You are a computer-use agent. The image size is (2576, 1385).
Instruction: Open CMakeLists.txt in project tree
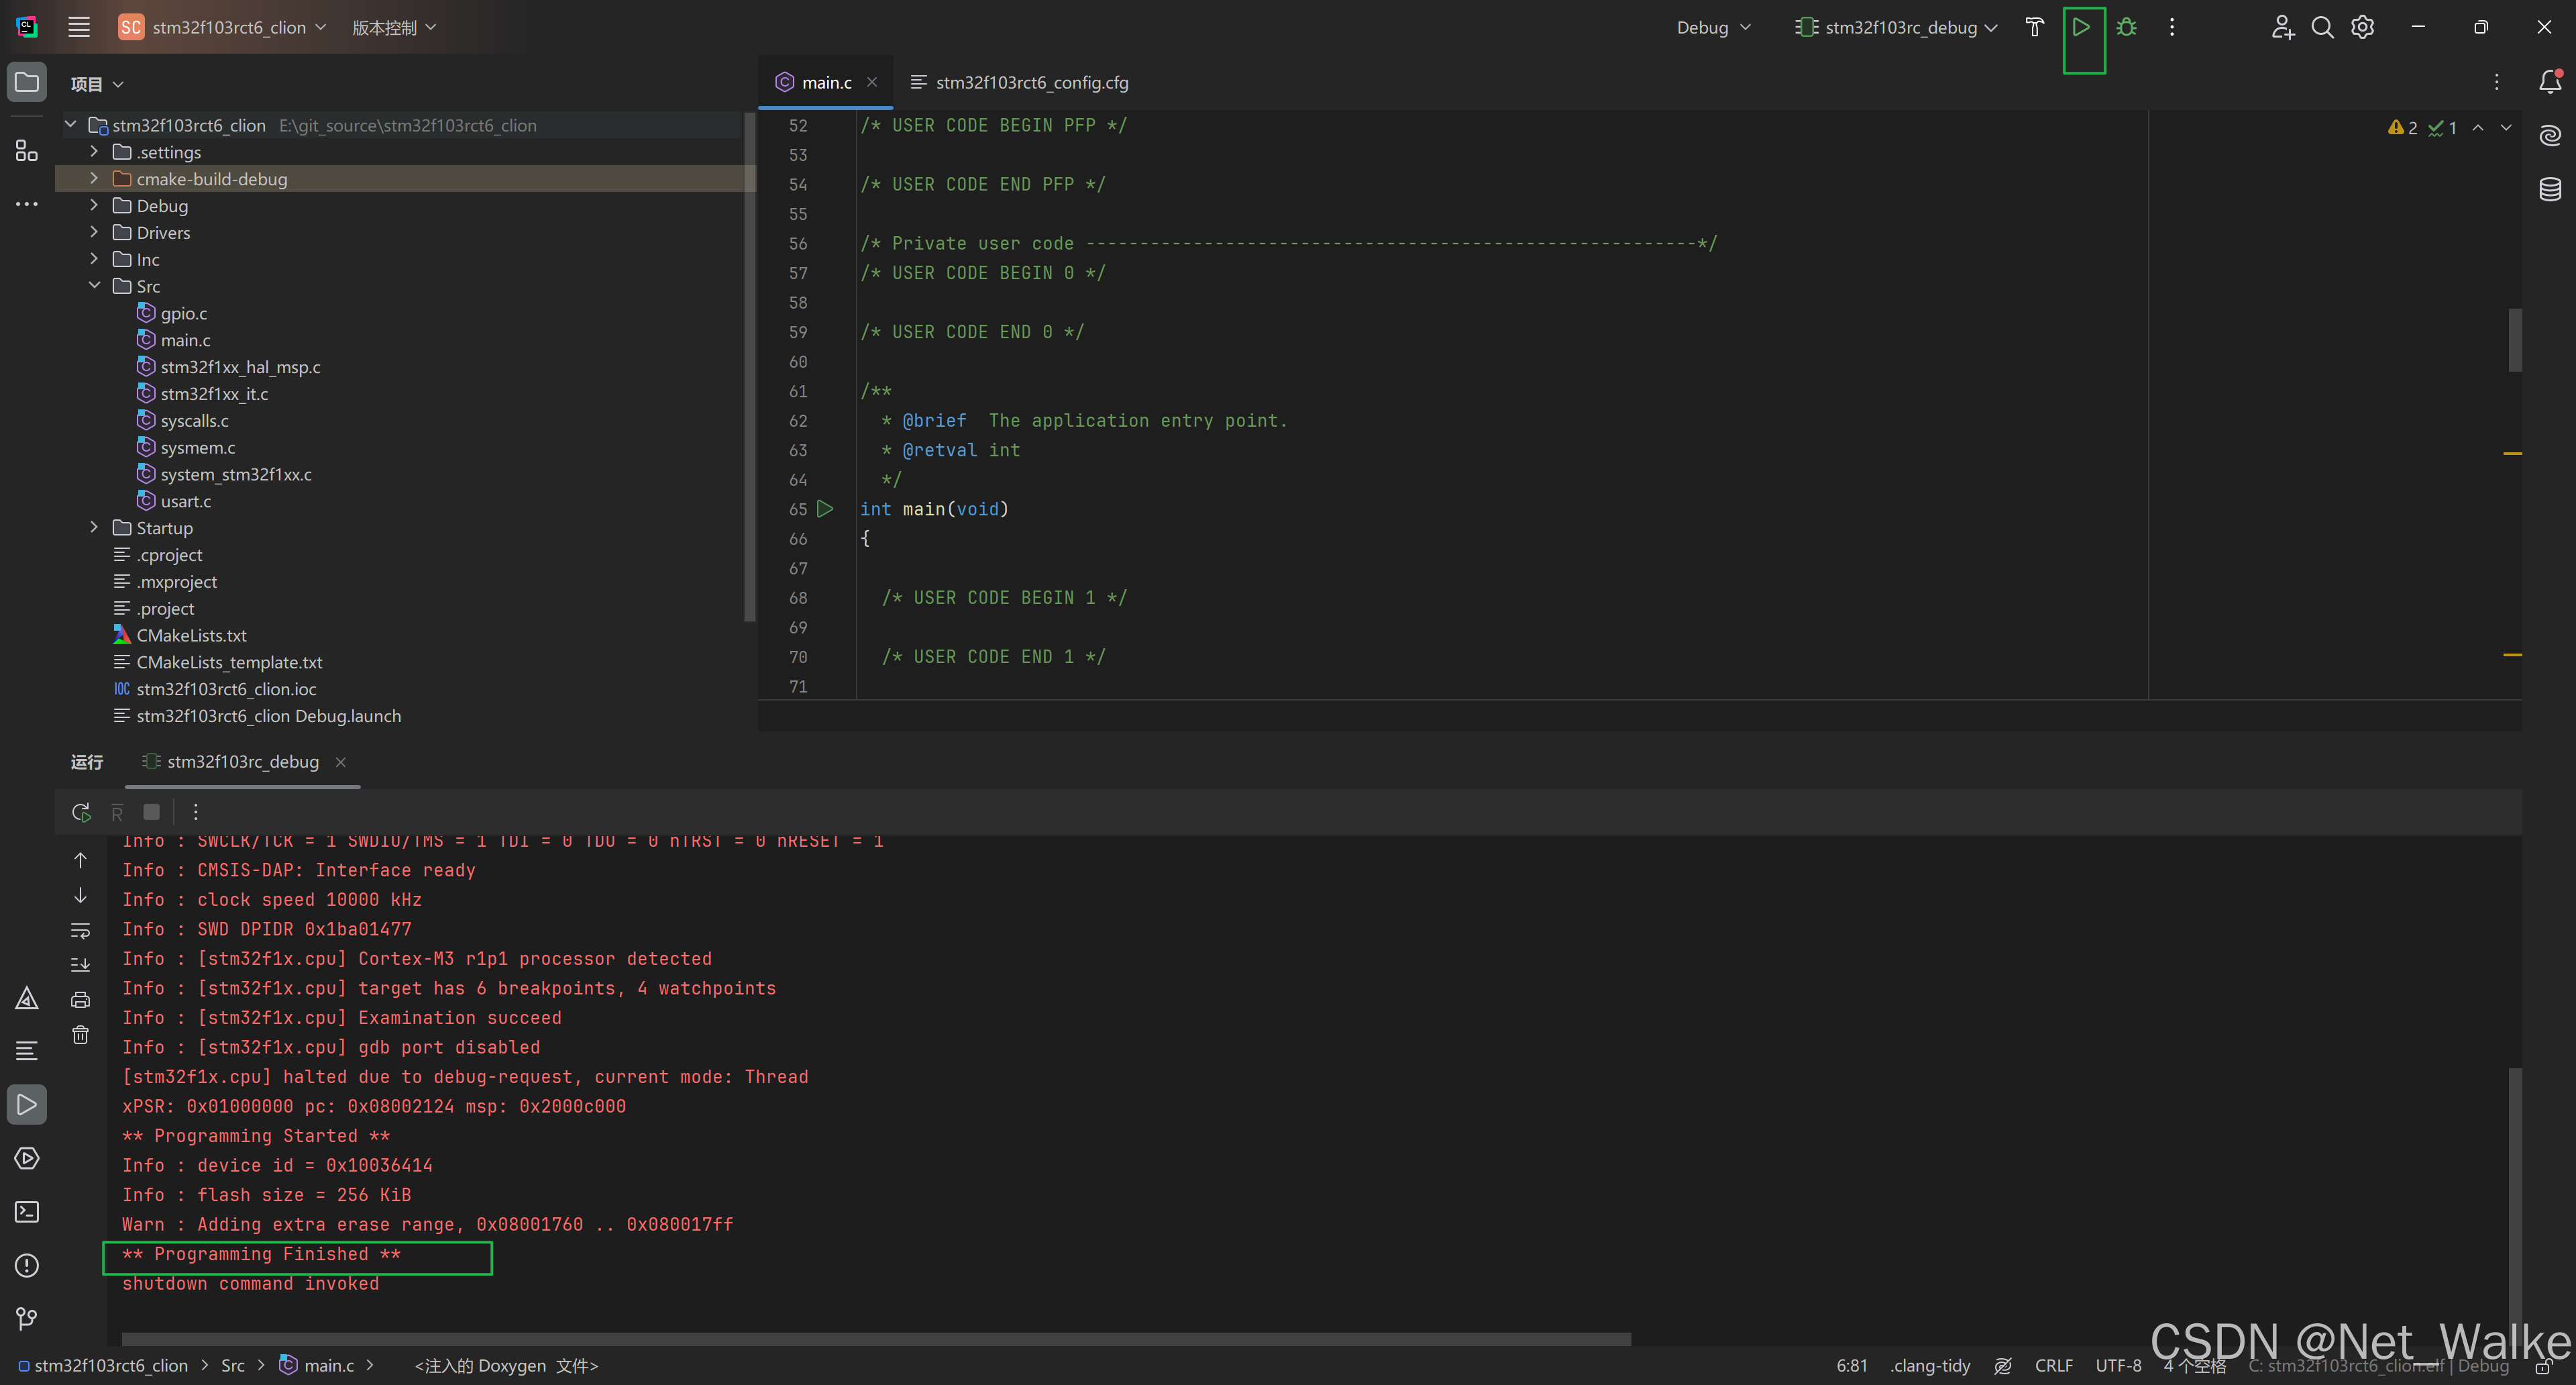[191, 635]
